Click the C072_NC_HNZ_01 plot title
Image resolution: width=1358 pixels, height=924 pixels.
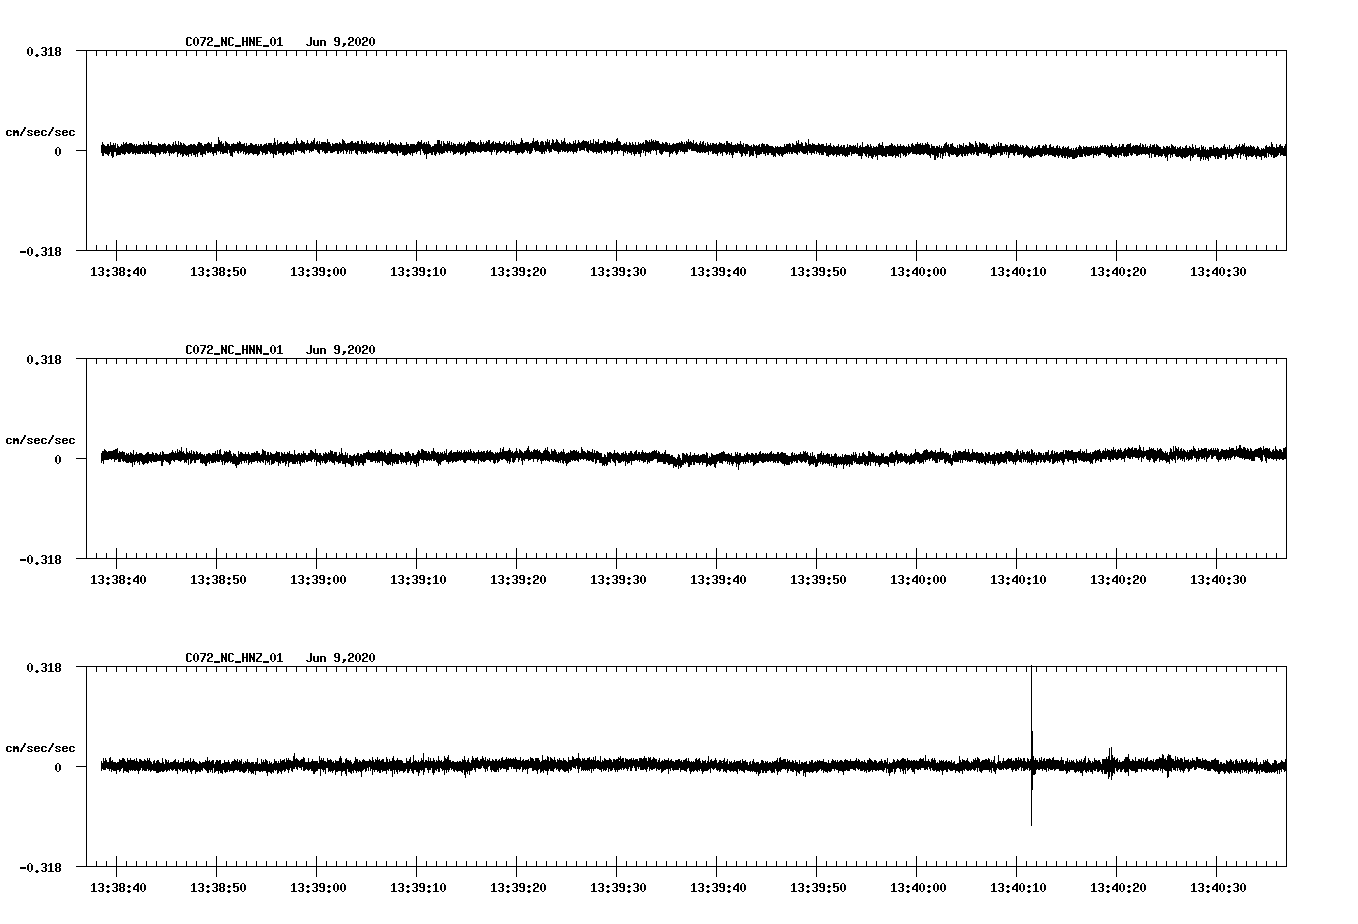[234, 658]
